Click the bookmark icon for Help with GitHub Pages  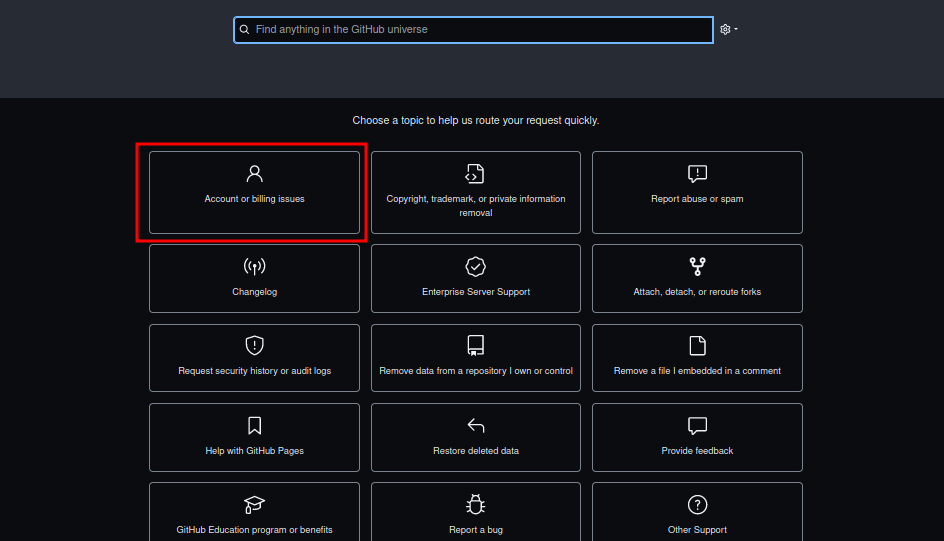(255, 425)
